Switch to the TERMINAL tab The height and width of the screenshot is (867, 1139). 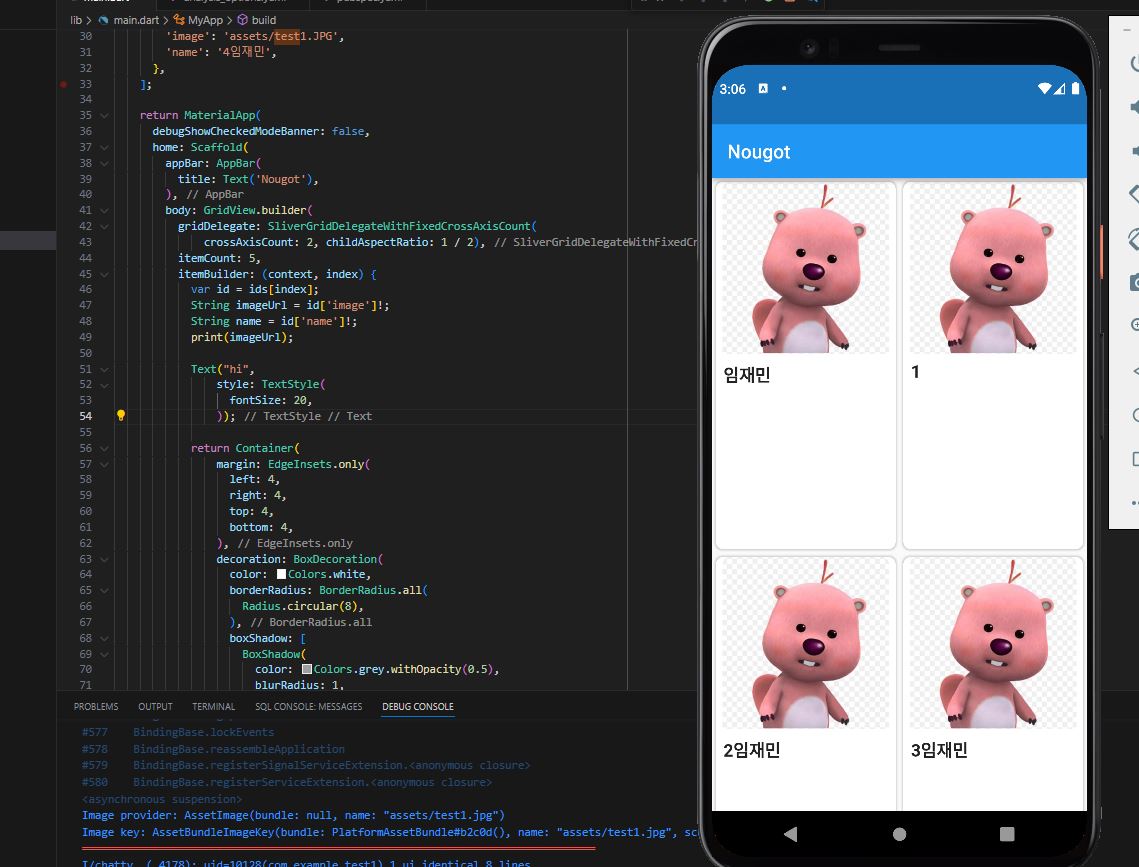[214, 707]
